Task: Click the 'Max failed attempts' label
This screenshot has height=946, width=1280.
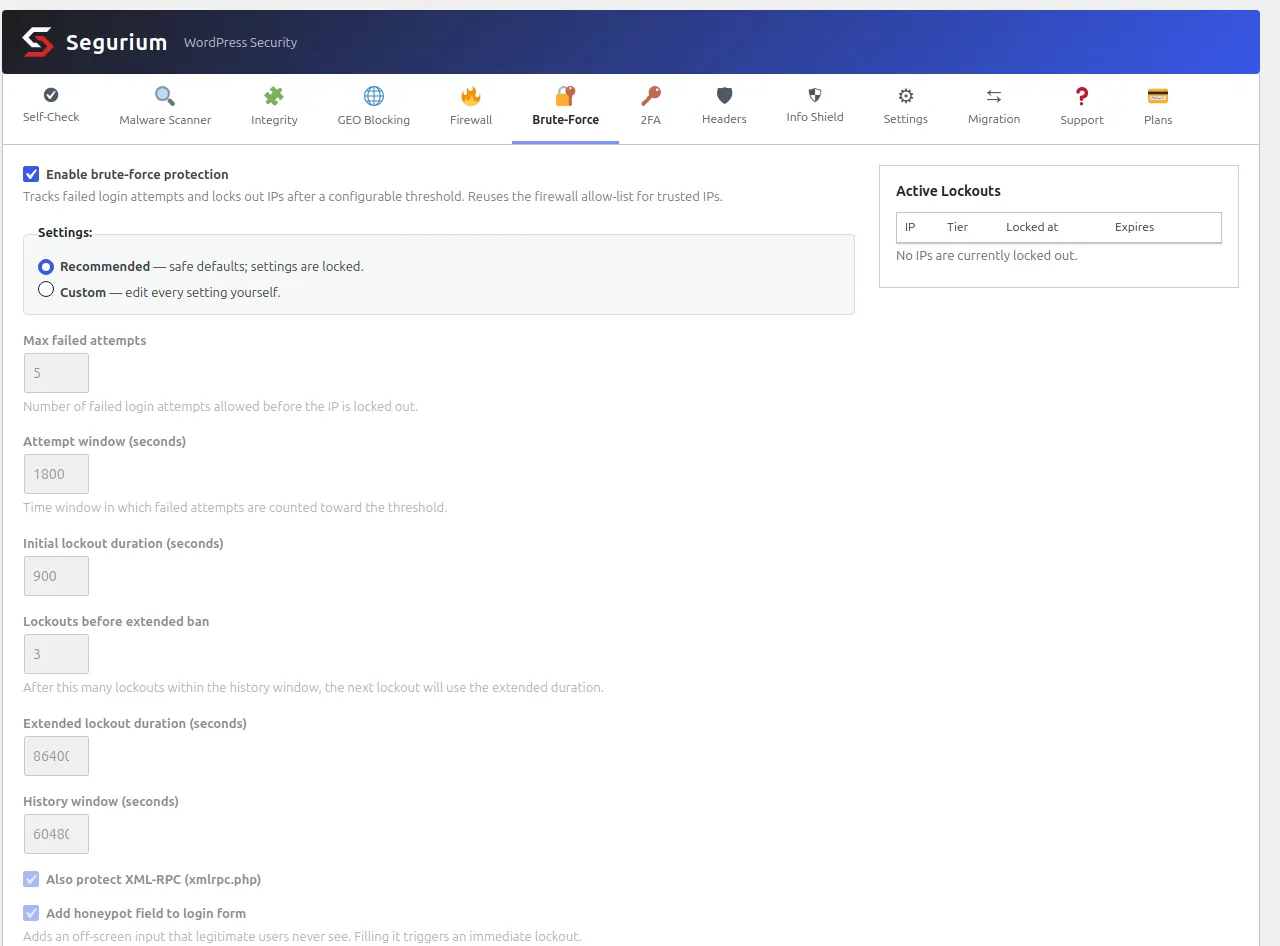Action: (x=85, y=340)
